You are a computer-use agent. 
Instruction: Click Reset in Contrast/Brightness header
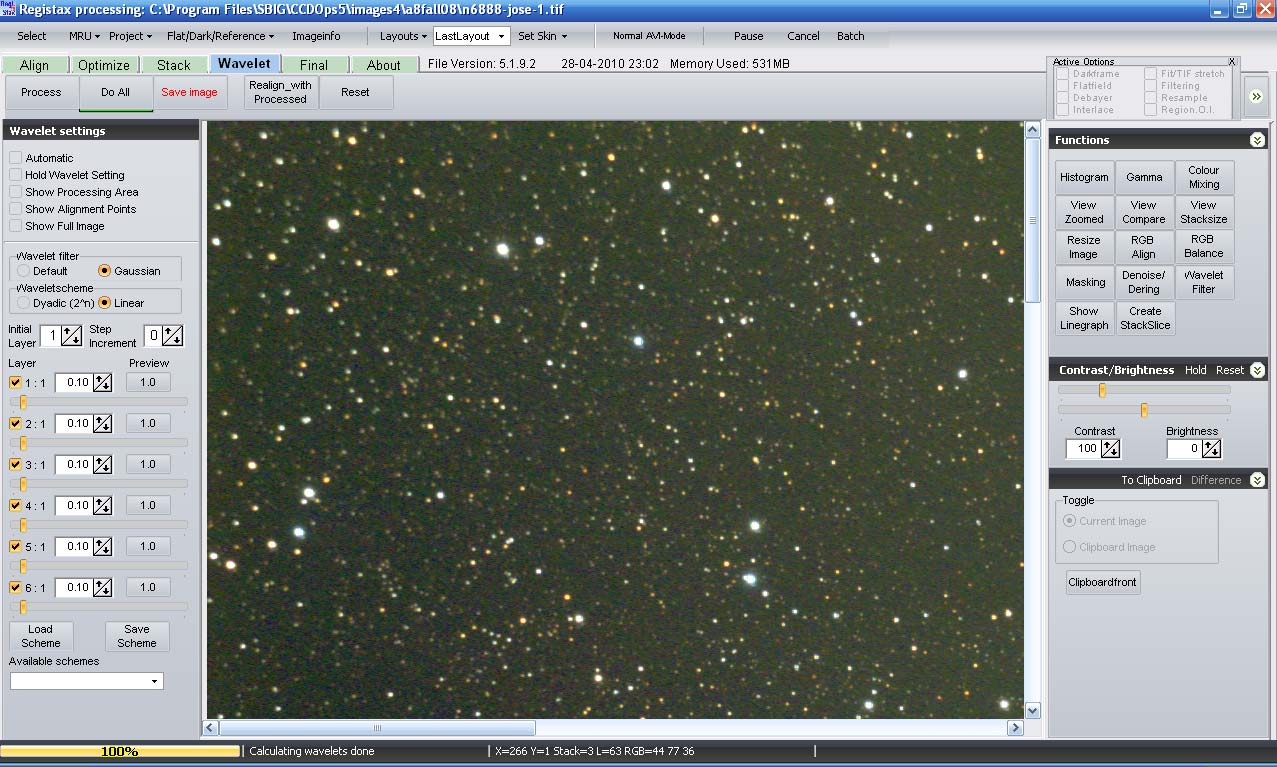click(1229, 370)
